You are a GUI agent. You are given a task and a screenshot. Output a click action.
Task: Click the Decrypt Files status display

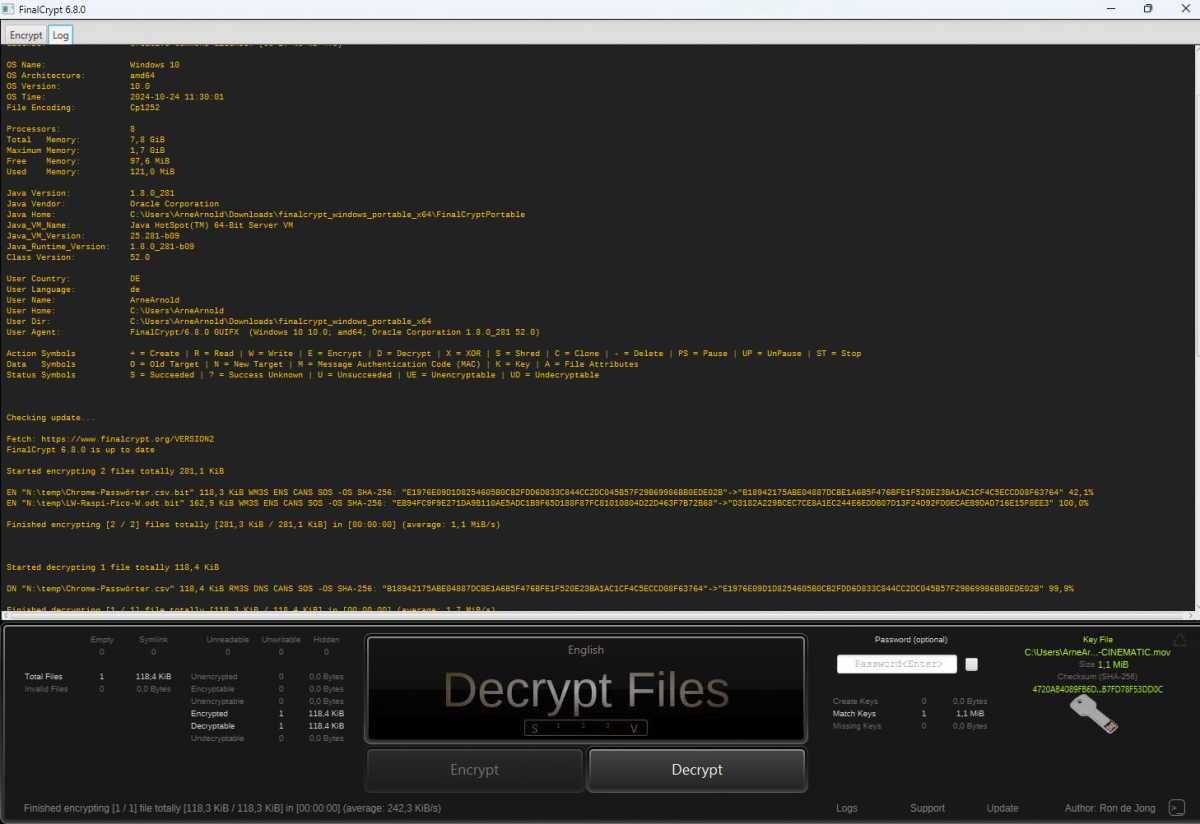coord(586,690)
